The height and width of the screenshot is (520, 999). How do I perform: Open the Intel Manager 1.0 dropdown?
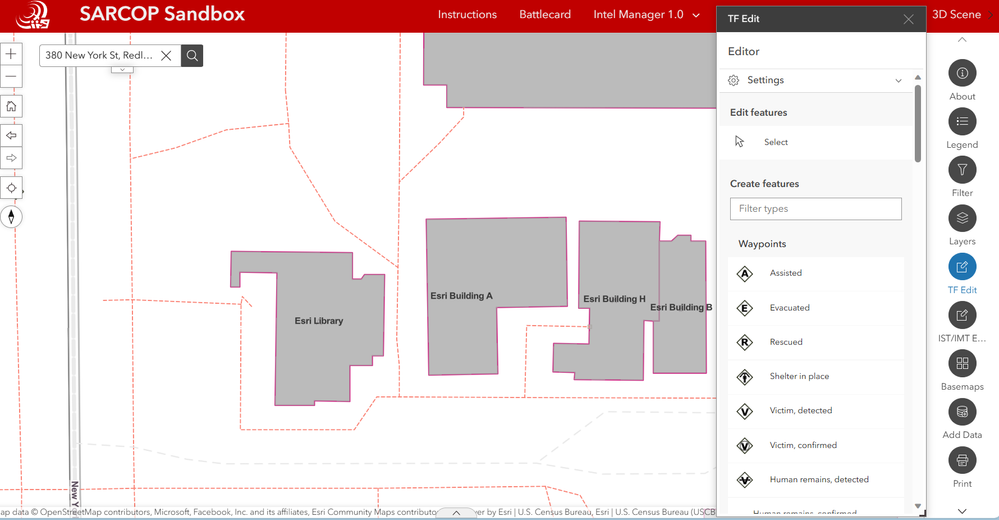(647, 15)
